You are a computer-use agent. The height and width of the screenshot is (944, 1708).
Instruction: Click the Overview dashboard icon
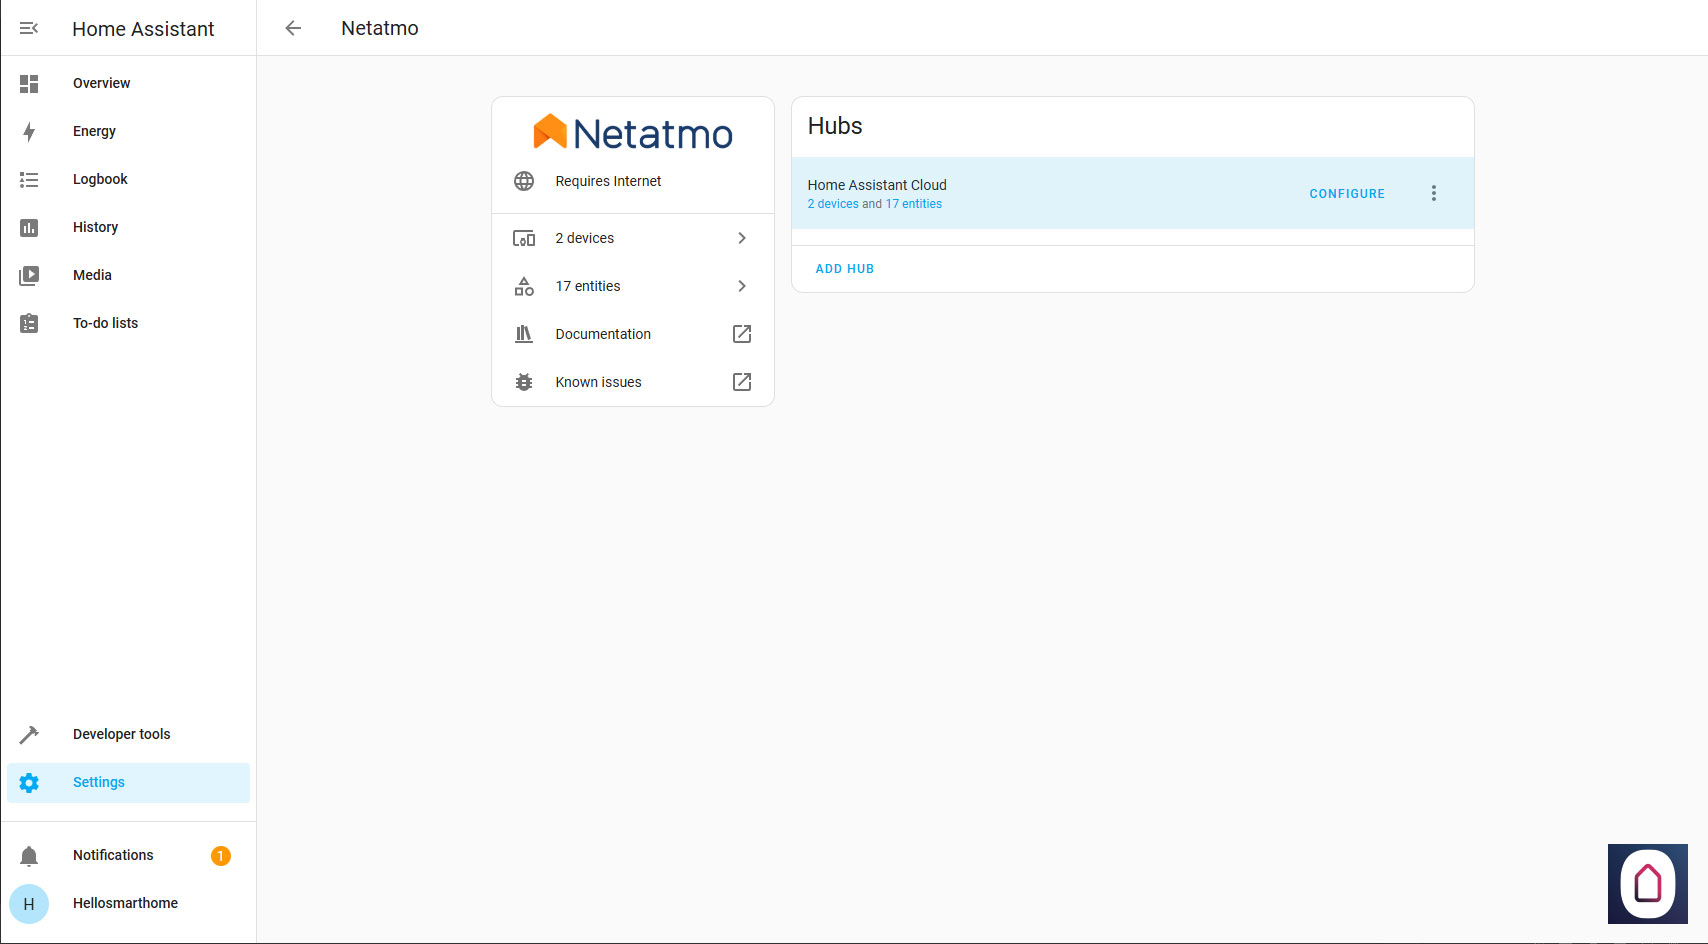click(x=29, y=83)
